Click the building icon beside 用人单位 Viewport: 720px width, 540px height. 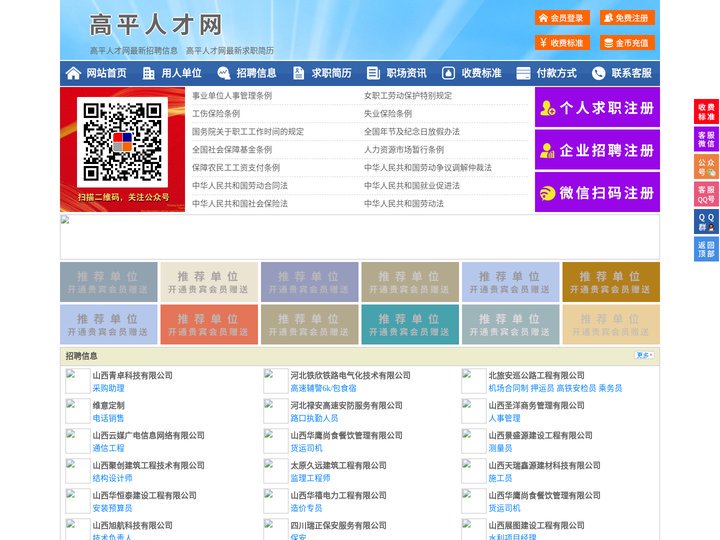[148, 73]
